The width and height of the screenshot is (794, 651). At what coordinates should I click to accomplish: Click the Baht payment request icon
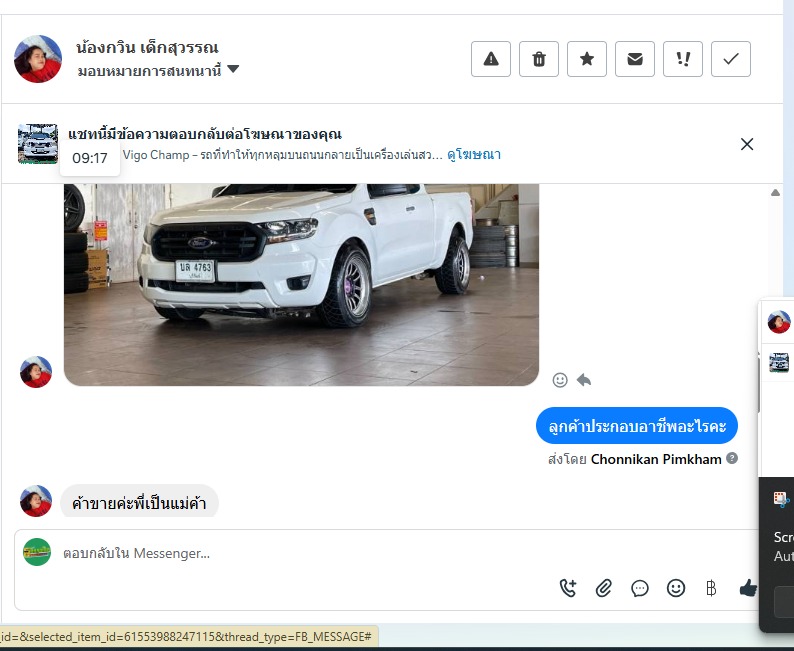(711, 588)
